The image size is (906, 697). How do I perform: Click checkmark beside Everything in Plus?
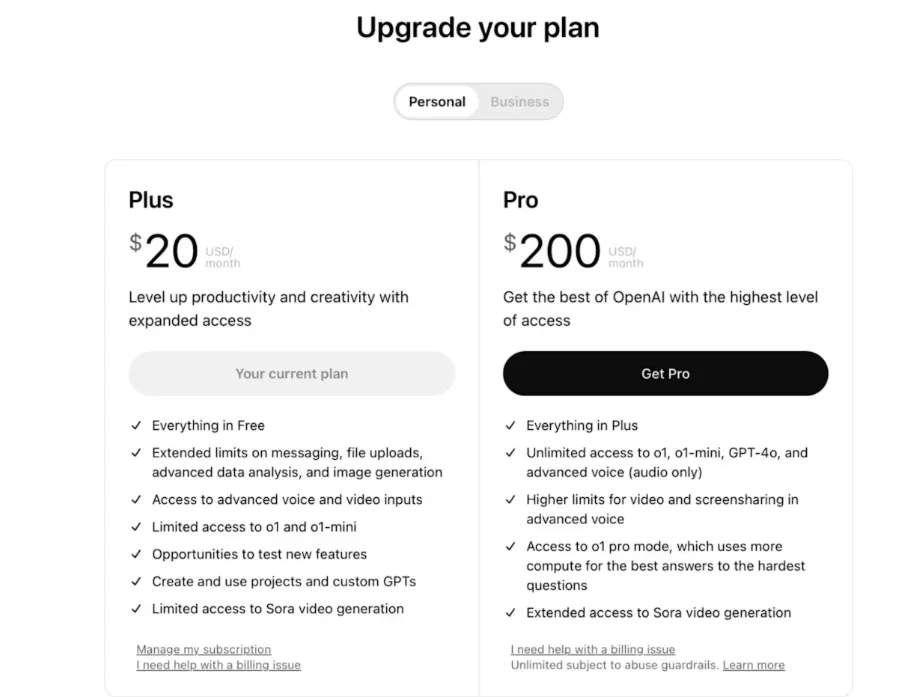[510, 425]
